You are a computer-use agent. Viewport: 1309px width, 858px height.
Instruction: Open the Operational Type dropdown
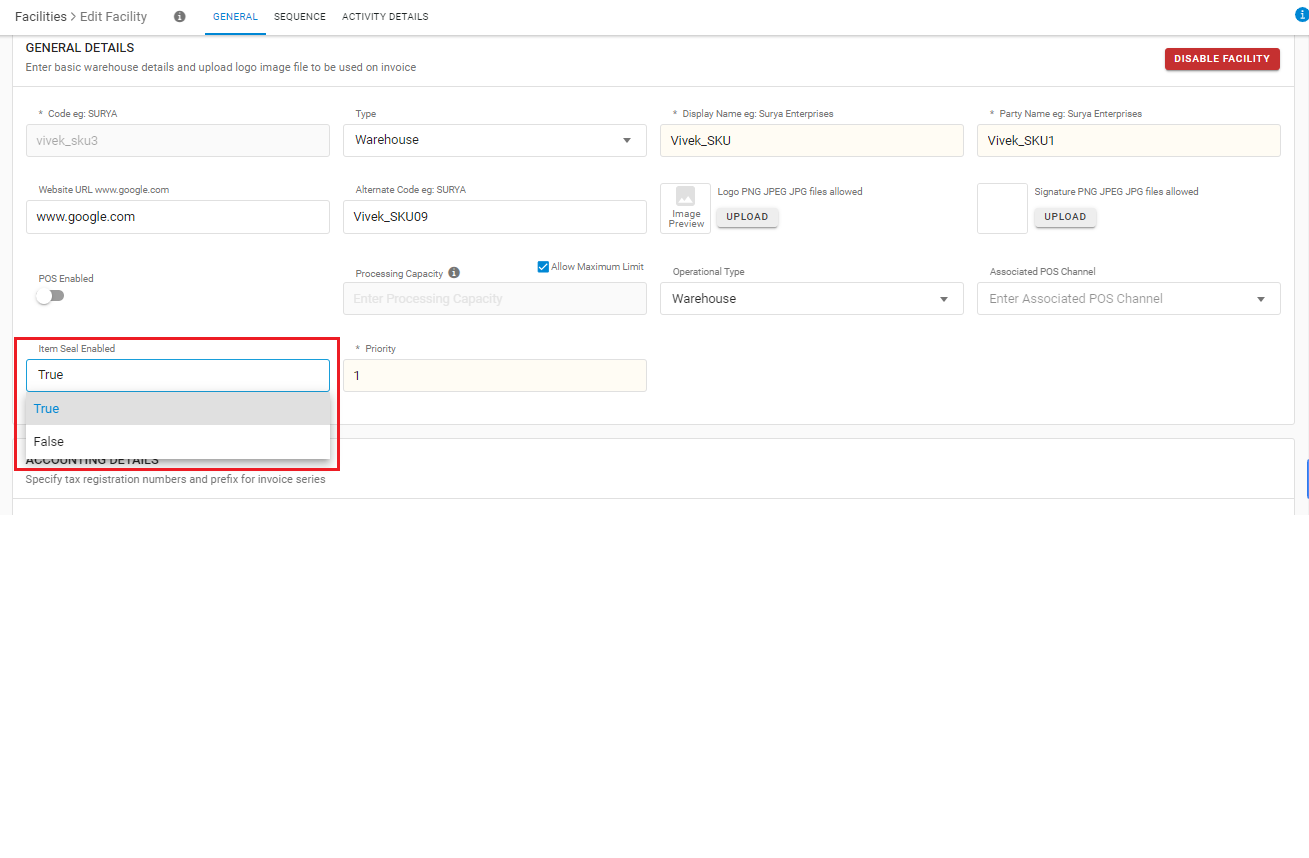click(812, 299)
